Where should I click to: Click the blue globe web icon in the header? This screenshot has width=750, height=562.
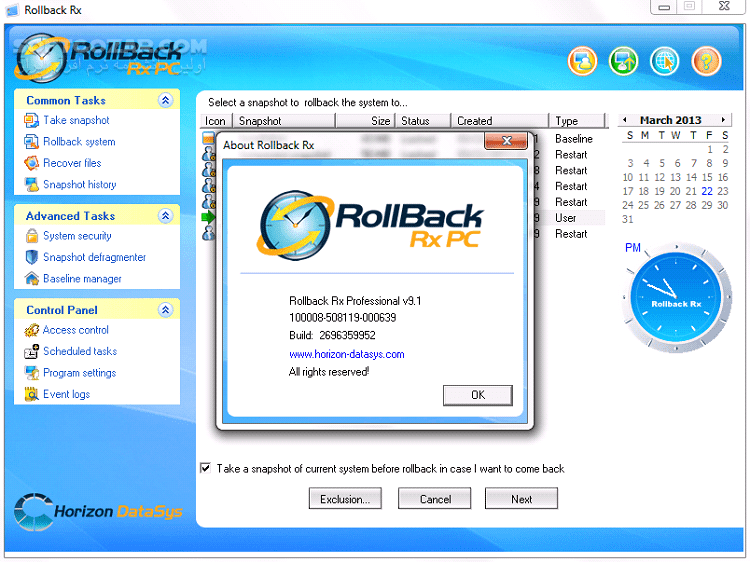click(664, 62)
